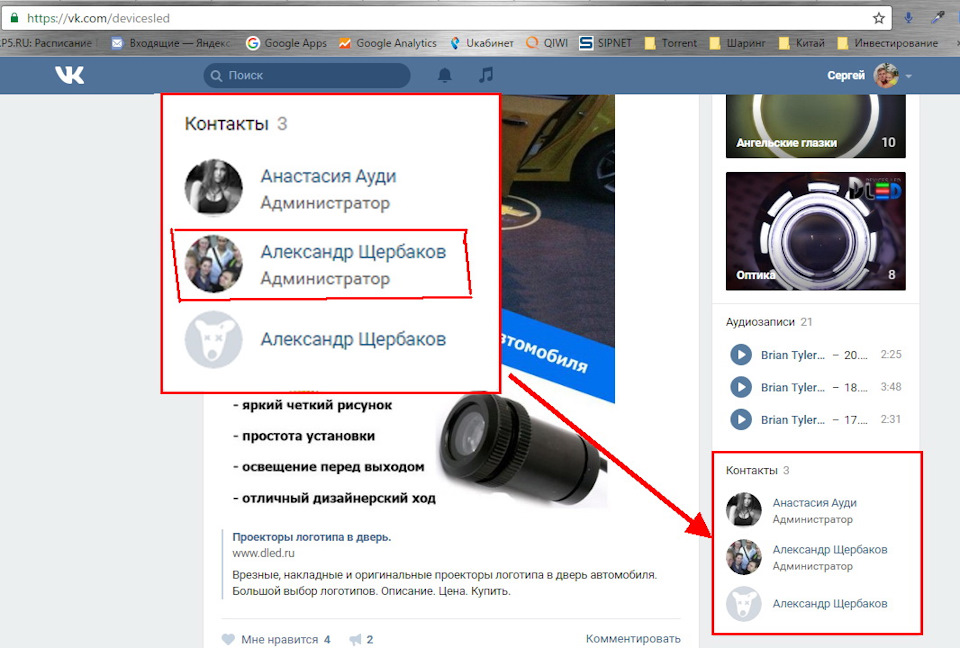Play the Brian Tyler track lasting 2:31
The image size is (960, 648).
[740, 420]
